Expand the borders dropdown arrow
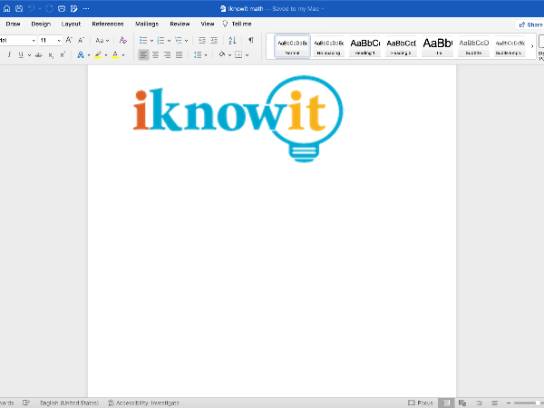 coord(247,55)
